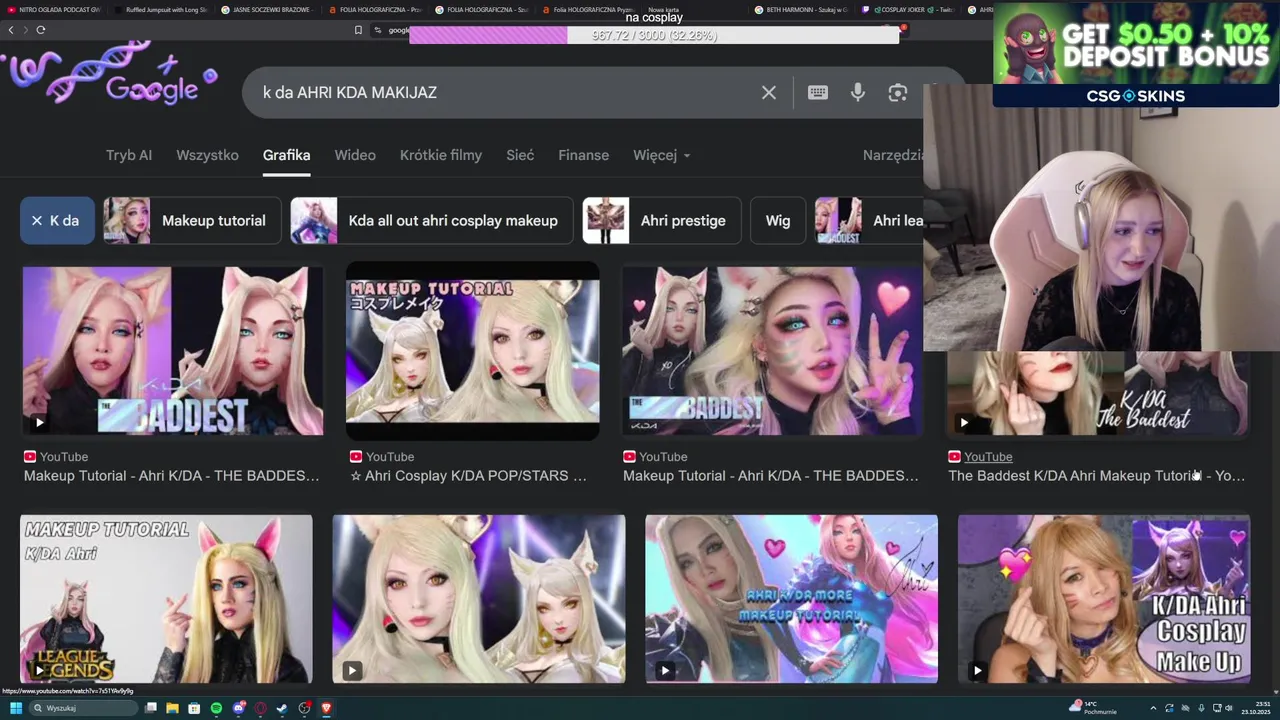Switch to 'JASNE SOCZEWKI BRAZOWE' browser tab
The width and height of the screenshot is (1280, 720).
[x=266, y=9]
